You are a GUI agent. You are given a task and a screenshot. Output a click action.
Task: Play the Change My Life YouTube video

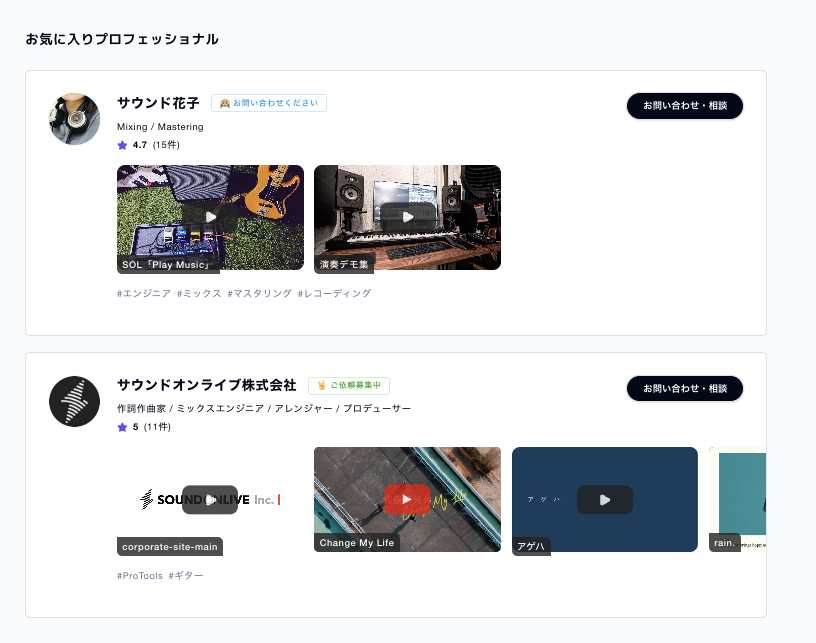click(407, 499)
